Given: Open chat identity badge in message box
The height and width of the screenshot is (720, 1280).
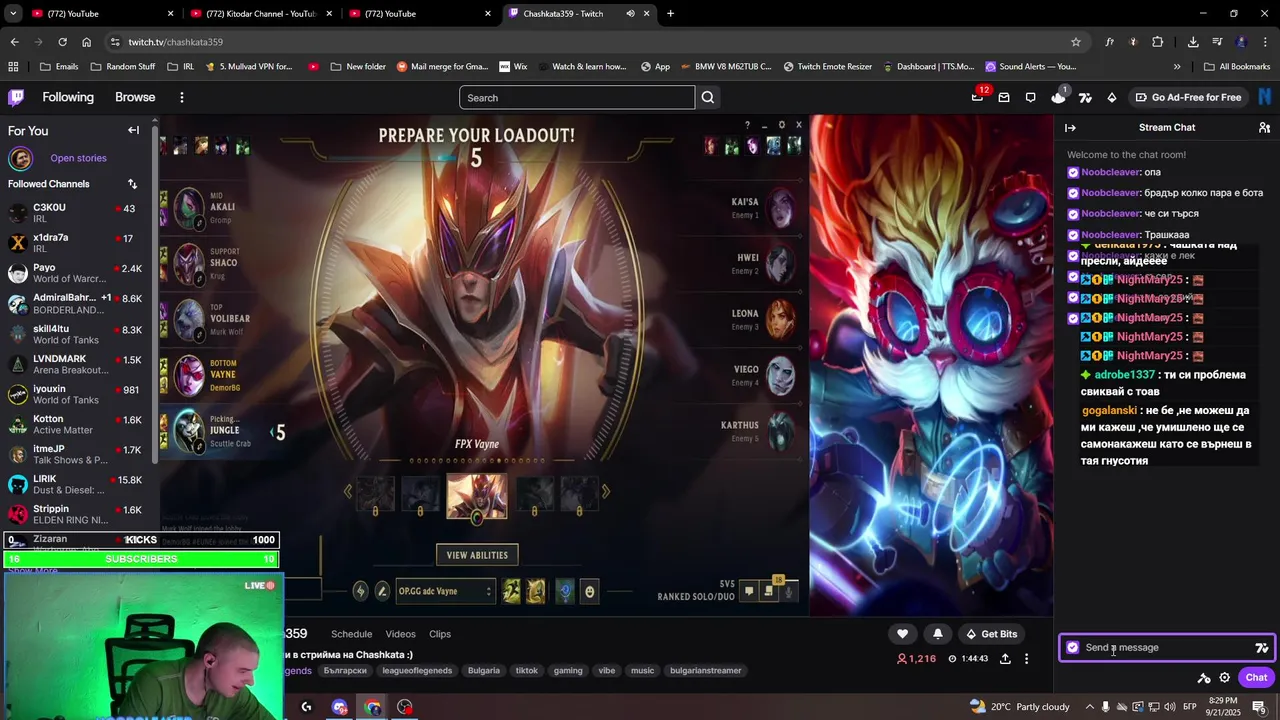Looking at the screenshot, I should coord(1073,648).
